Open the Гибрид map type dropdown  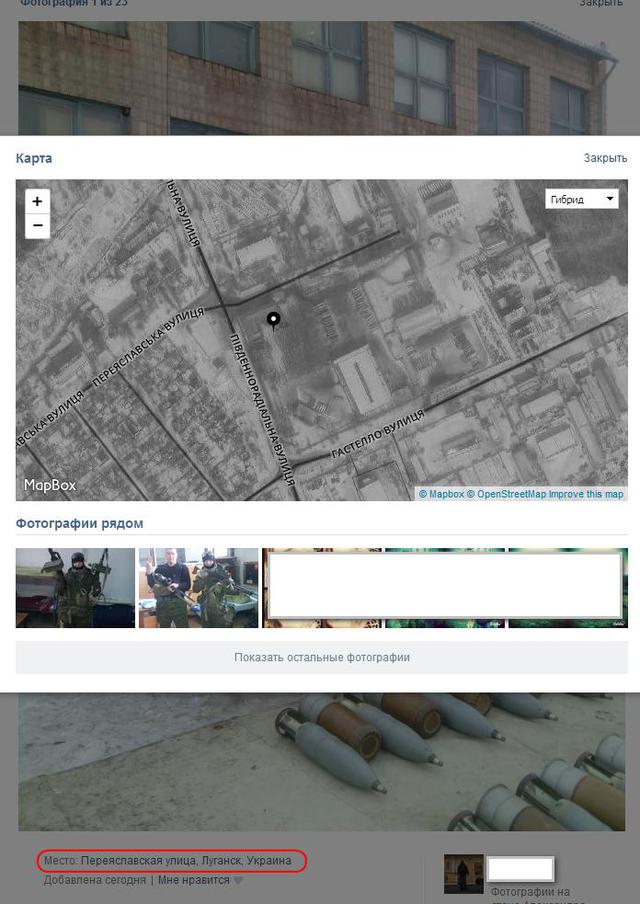[x=582, y=199]
